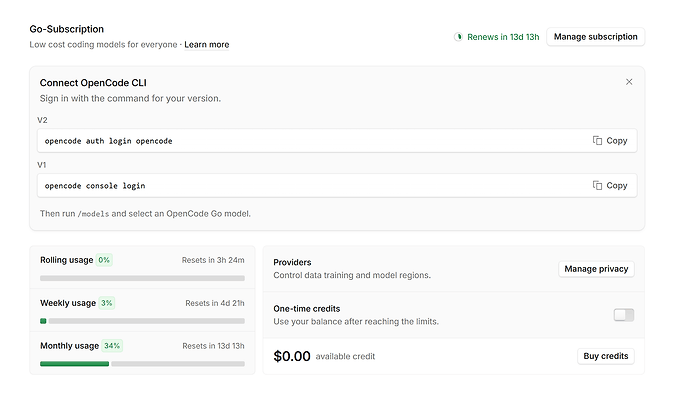Click the renewal clock icon beside Renews

tap(459, 37)
